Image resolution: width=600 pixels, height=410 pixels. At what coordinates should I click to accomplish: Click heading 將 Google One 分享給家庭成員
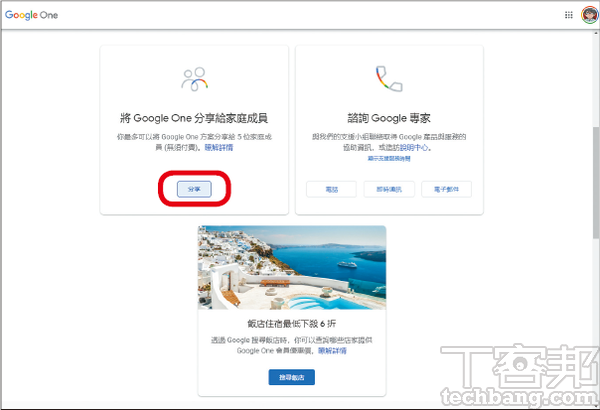(x=194, y=118)
